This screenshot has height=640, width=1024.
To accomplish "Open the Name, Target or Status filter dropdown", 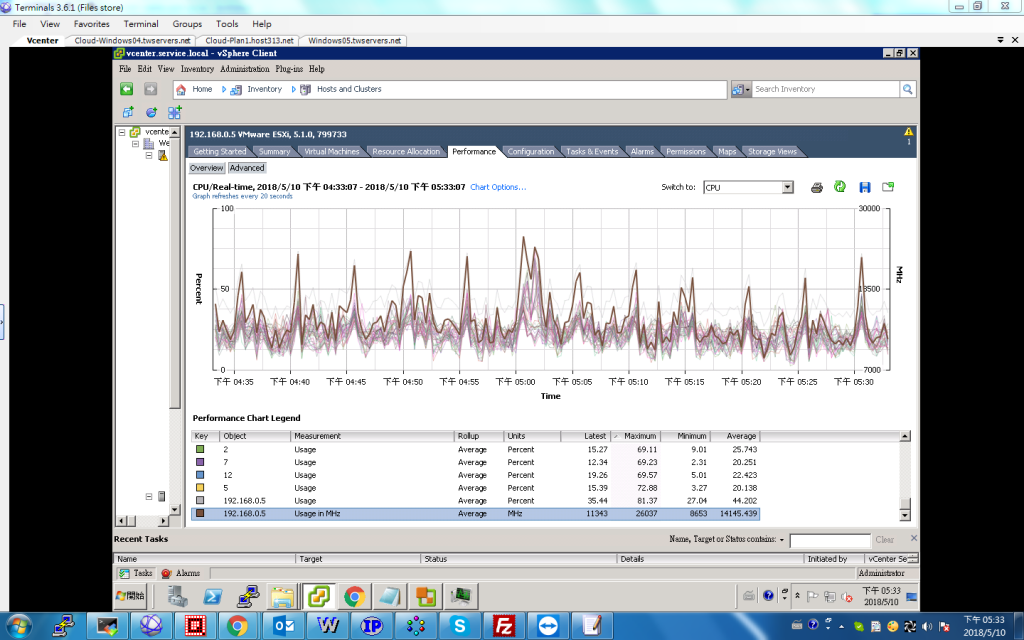I will (x=782, y=540).
